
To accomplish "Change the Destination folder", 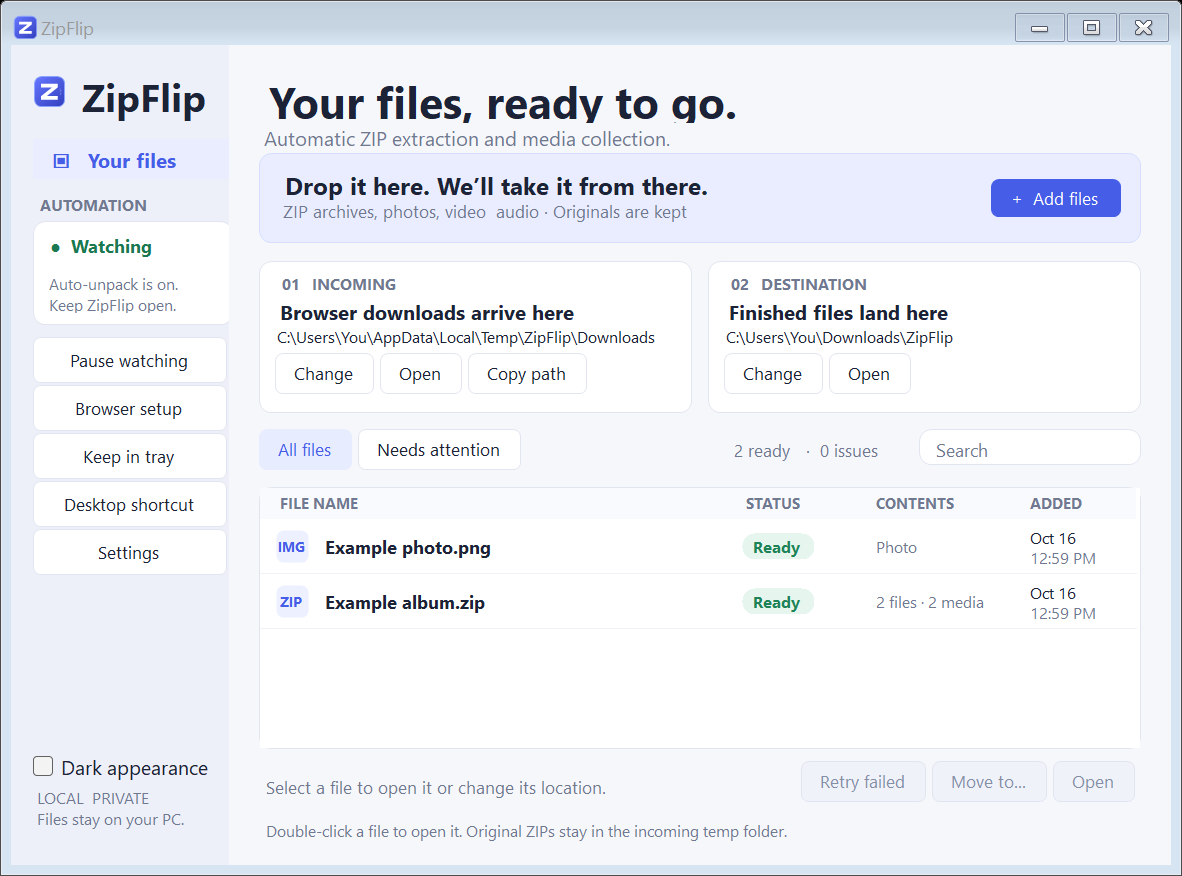I will pos(773,374).
